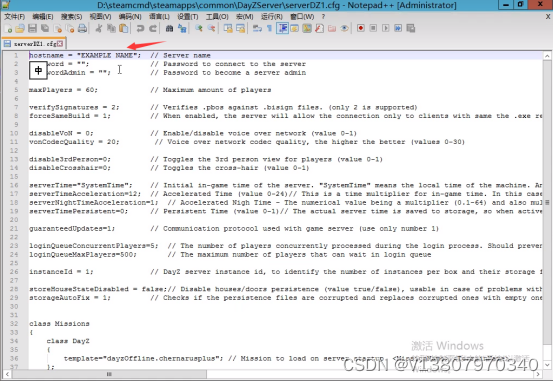Open the 设置(T) menu
Screen dimensions: 554x381
188,17
